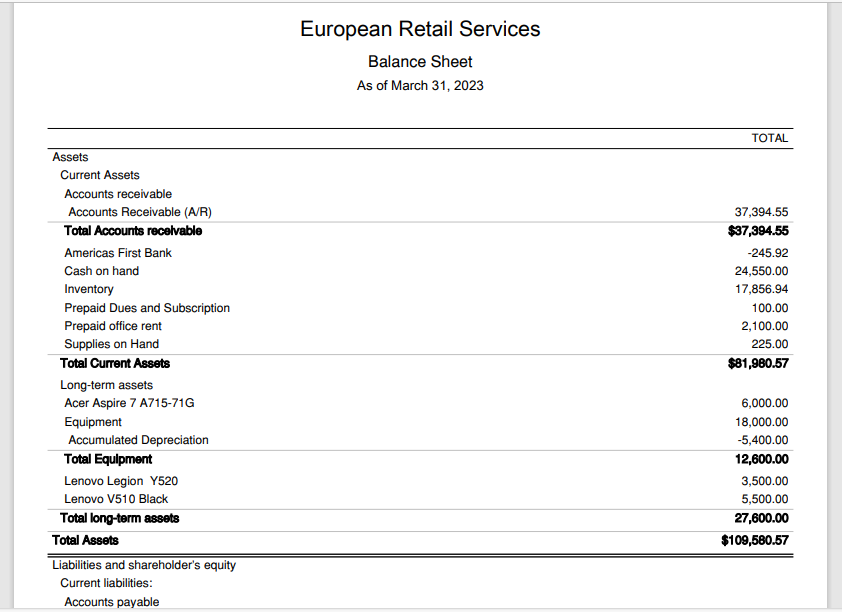Image resolution: width=842 pixels, height=612 pixels.
Task: Open the Lenovo Legion Y520 asset row
Action: click(x=121, y=481)
